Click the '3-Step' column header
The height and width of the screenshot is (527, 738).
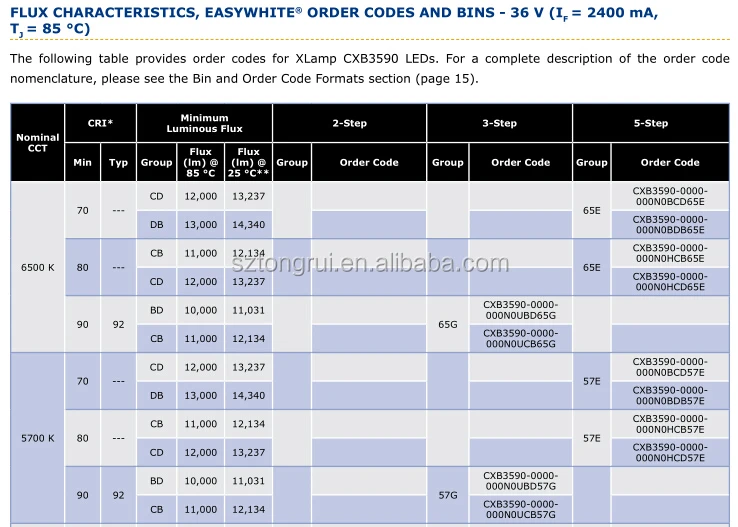tap(499, 123)
